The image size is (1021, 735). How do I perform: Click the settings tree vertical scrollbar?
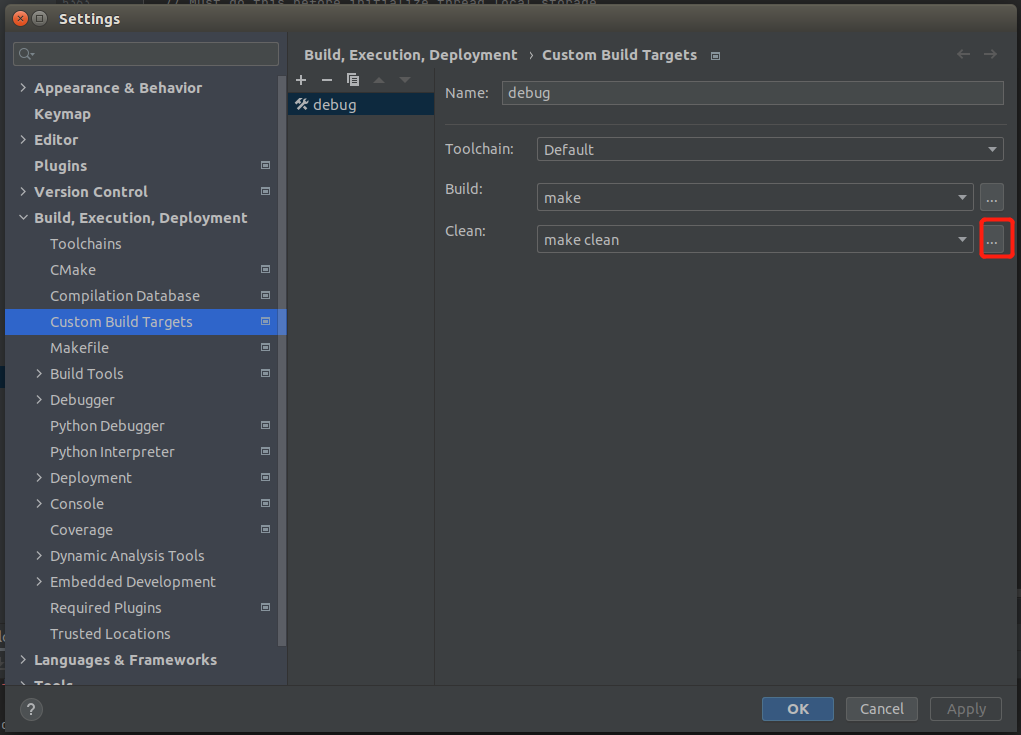[282, 361]
